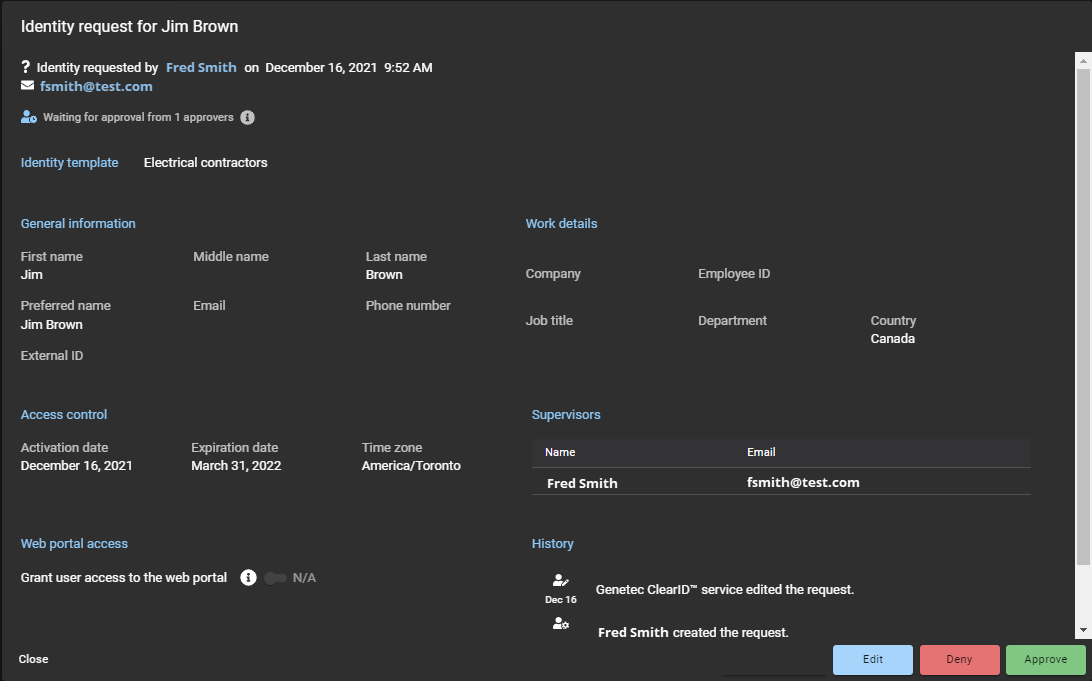Click the question mark request status icon
Screen dimensions: 1092x681
26,67
